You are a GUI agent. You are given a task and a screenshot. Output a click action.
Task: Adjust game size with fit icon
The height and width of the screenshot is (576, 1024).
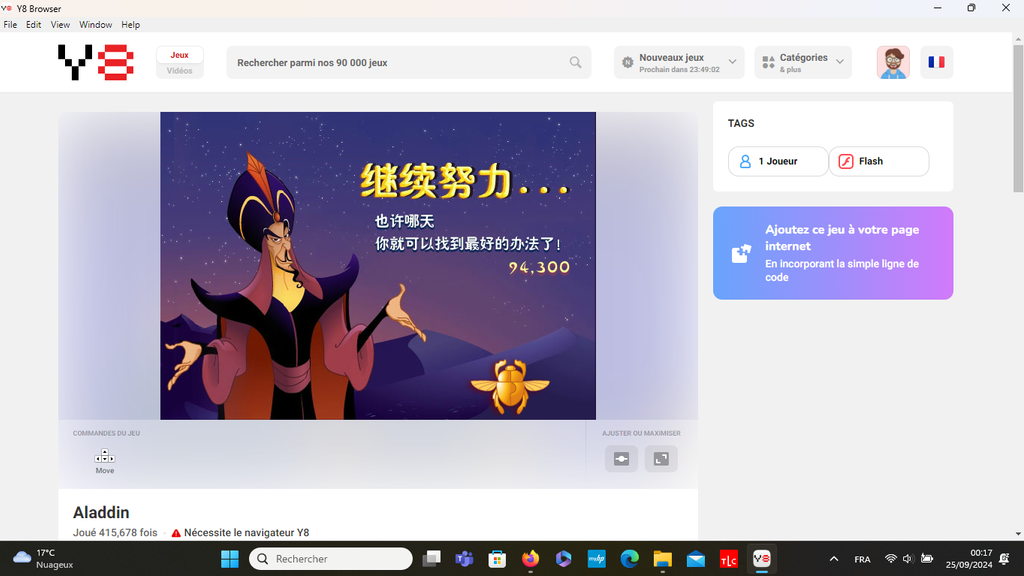pyautogui.click(x=621, y=459)
